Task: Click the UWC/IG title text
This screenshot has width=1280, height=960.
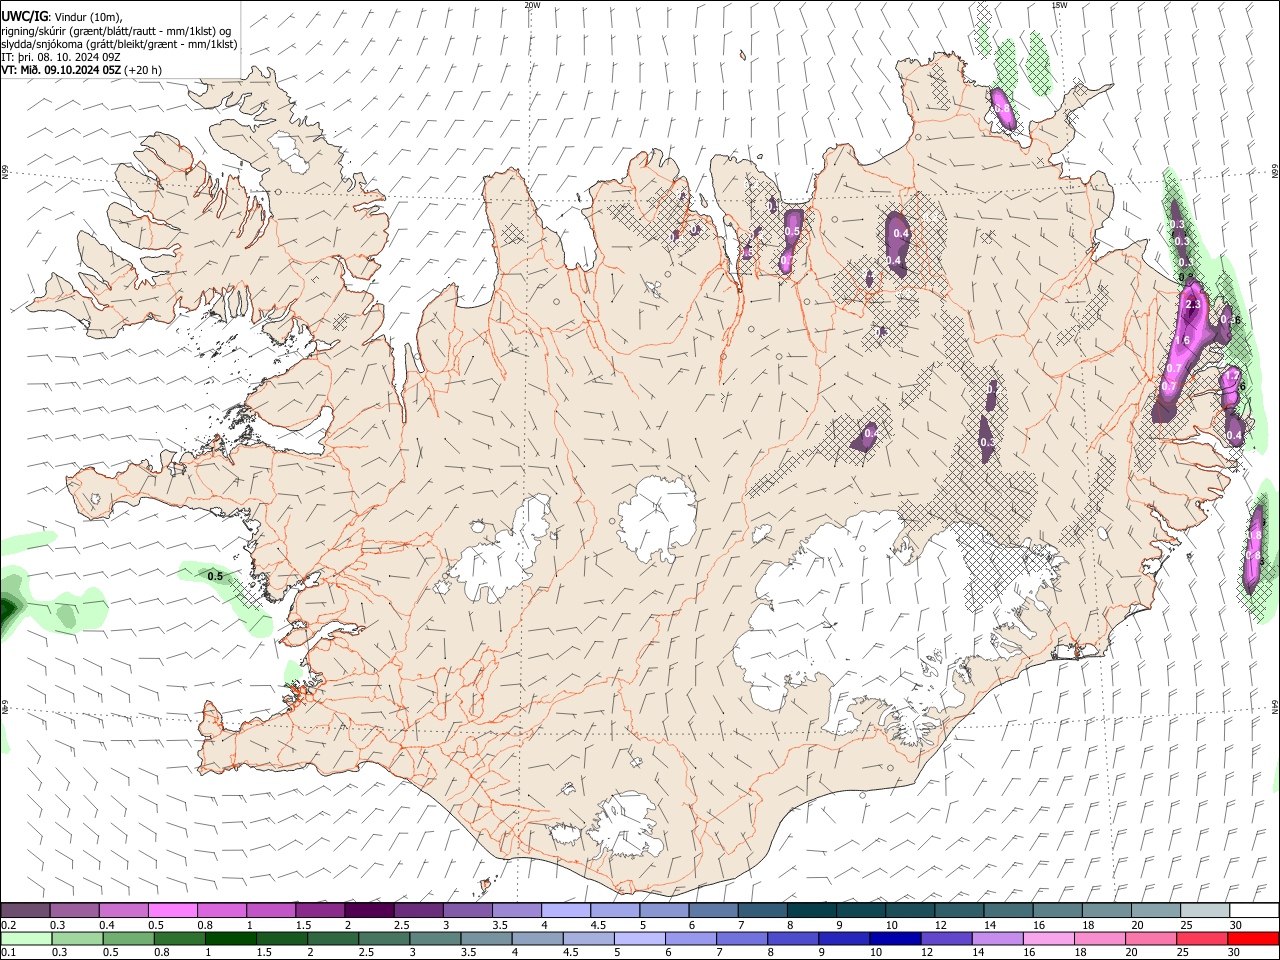Action: coord(23,16)
